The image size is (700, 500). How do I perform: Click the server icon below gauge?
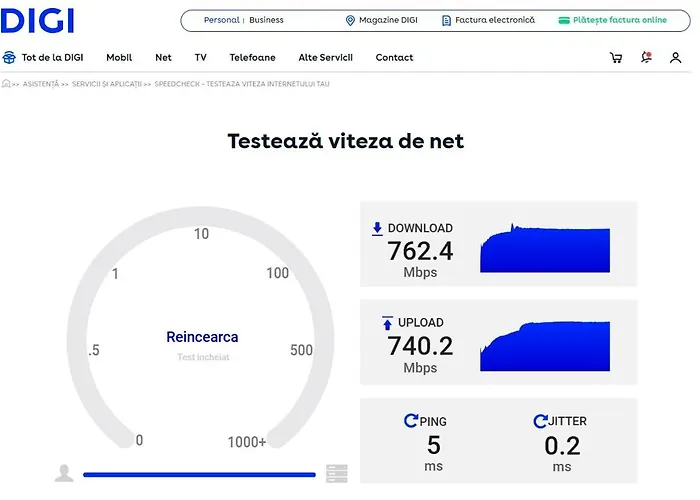(336, 474)
